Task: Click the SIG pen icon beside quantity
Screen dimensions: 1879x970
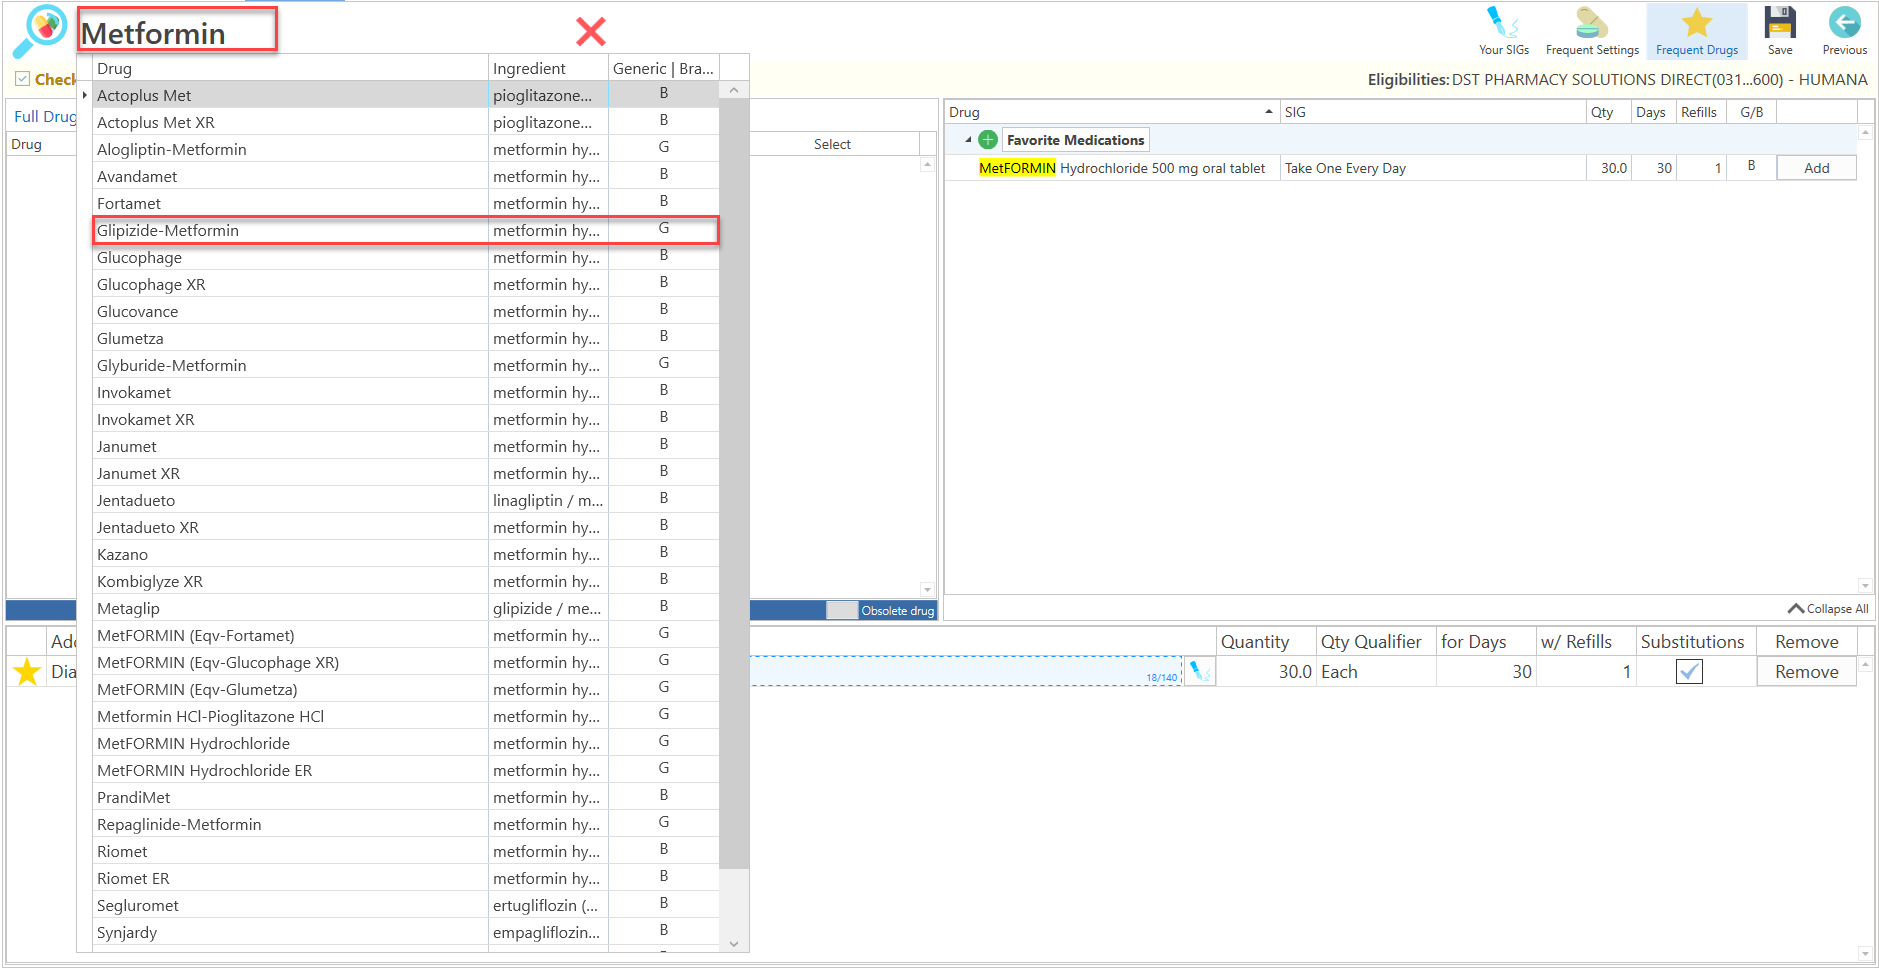Action: [x=1200, y=672]
